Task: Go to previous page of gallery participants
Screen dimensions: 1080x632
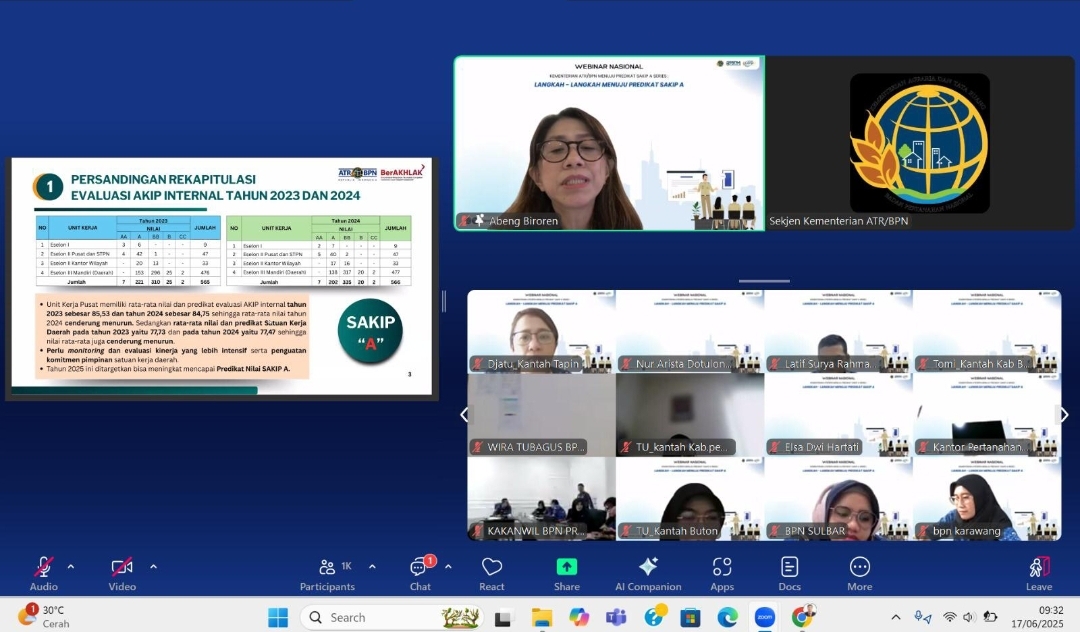Action: pyautogui.click(x=463, y=415)
